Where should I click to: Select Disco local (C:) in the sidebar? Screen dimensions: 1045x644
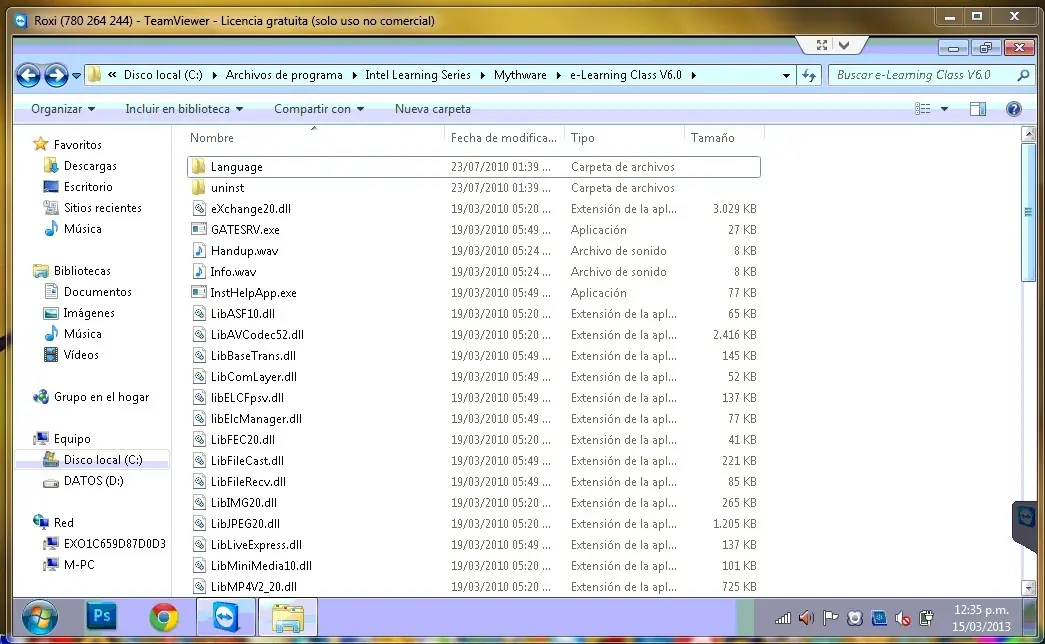(x=103, y=459)
